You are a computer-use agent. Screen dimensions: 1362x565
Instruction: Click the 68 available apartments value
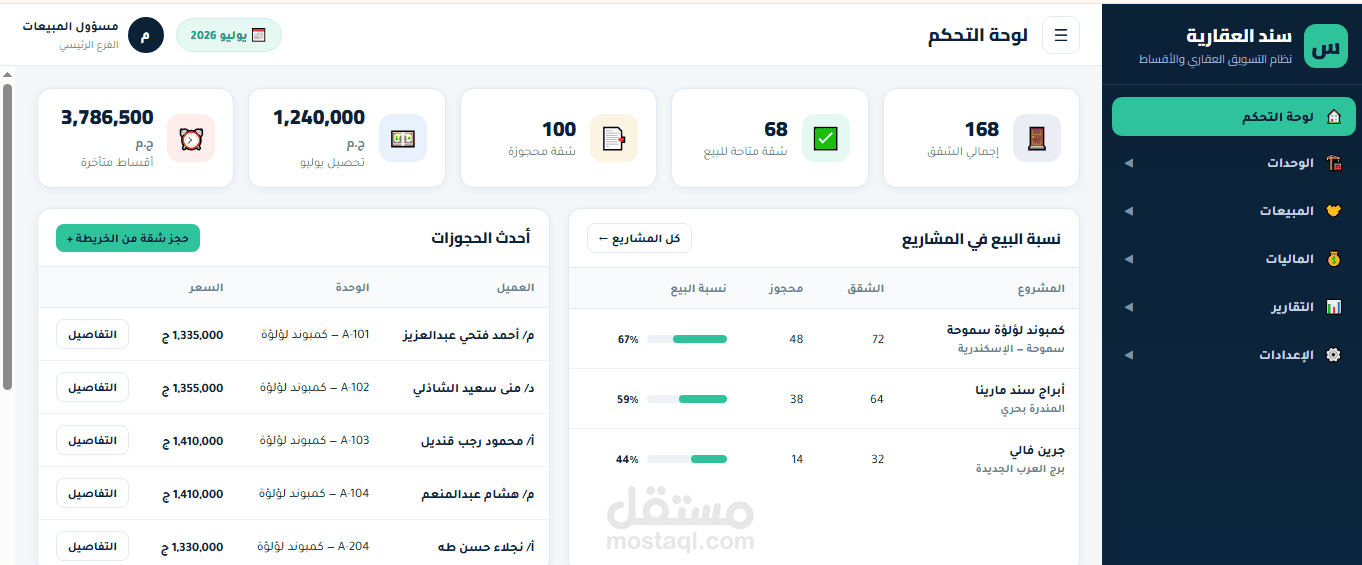pos(776,129)
